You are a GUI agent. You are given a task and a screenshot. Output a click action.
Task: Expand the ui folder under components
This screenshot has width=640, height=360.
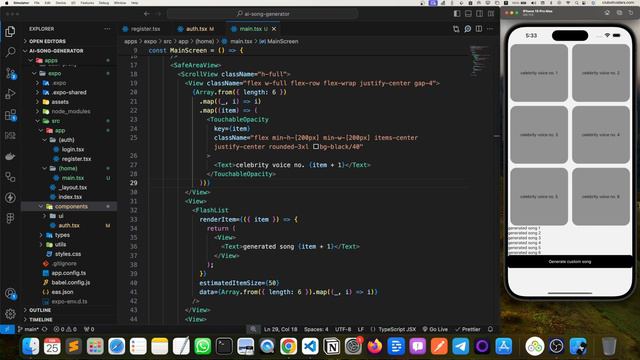click(69, 216)
